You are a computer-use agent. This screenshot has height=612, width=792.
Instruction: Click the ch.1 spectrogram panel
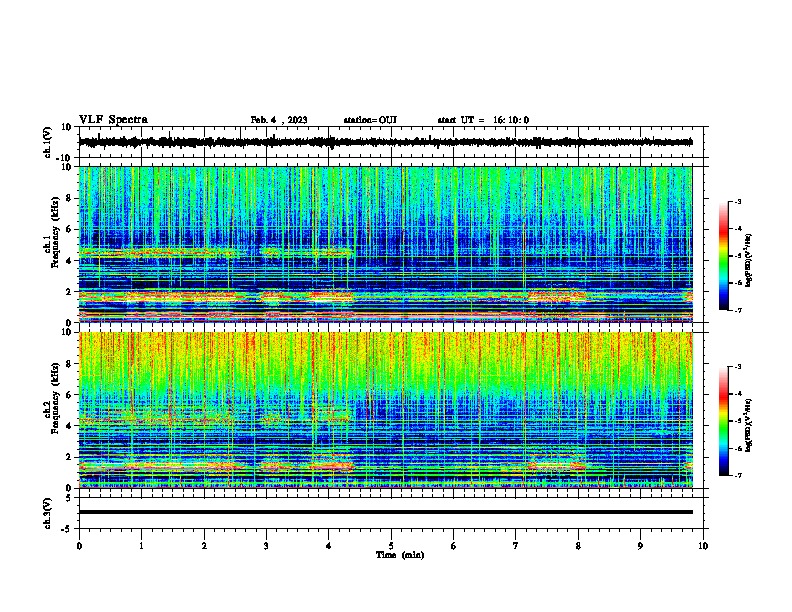(x=385, y=244)
